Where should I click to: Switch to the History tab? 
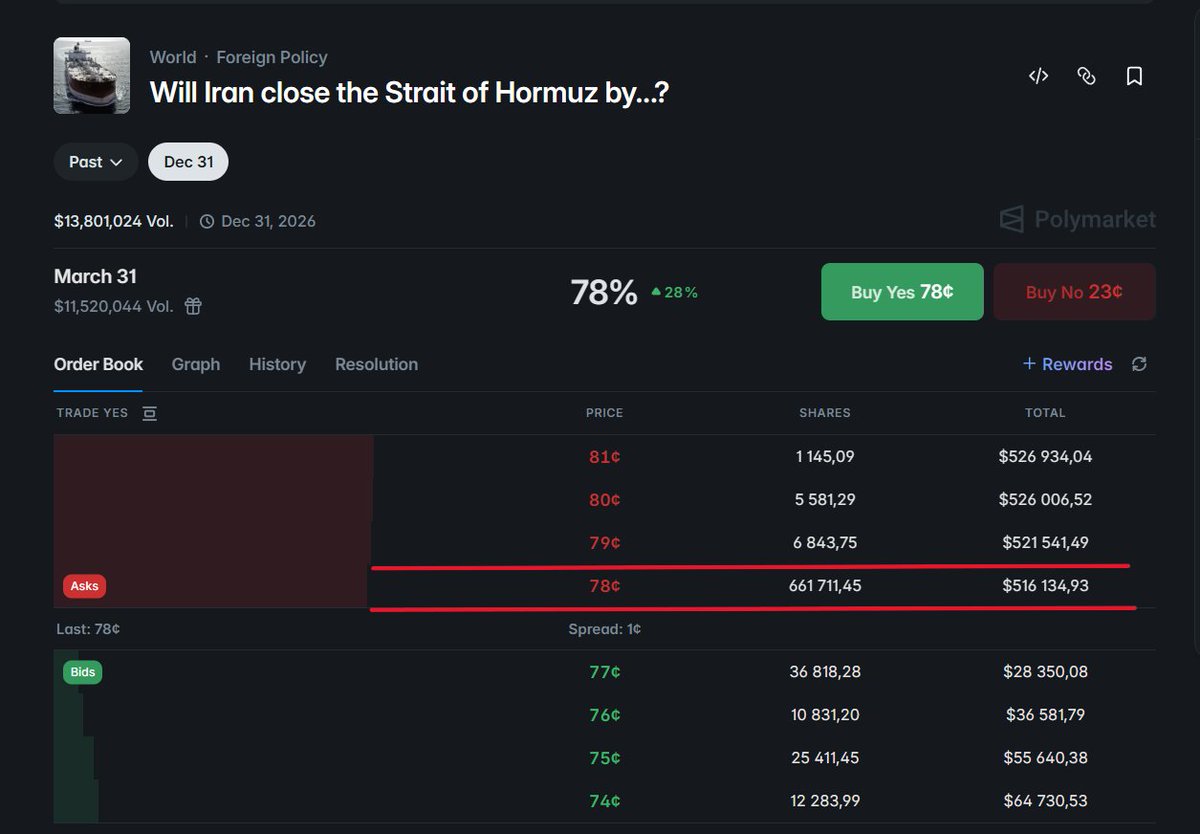pos(277,364)
